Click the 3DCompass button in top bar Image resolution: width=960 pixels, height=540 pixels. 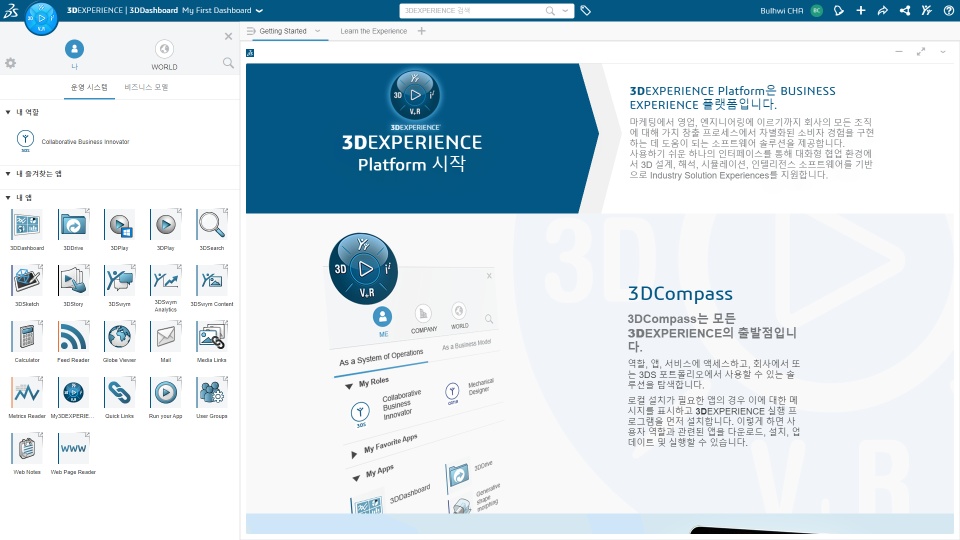pyautogui.click(x=41, y=18)
